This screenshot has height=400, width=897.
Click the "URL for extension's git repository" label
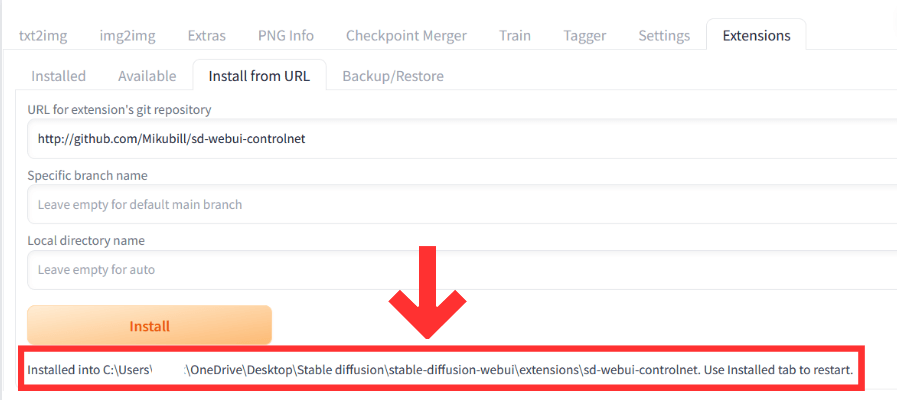point(120,109)
